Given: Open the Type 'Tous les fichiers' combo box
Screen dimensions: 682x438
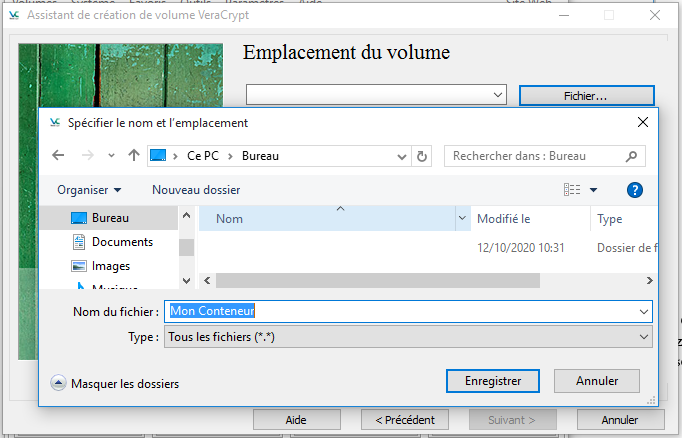Looking at the screenshot, I should click(x=408, y=337).
